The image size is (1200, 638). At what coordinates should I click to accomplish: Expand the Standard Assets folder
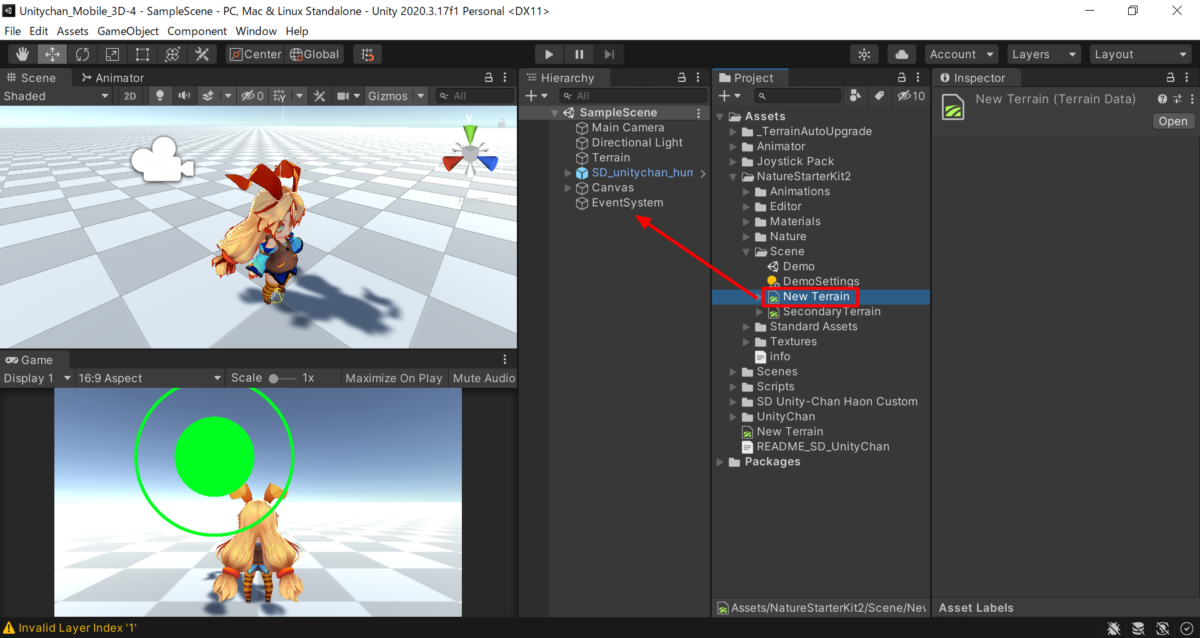pos(746,327)
